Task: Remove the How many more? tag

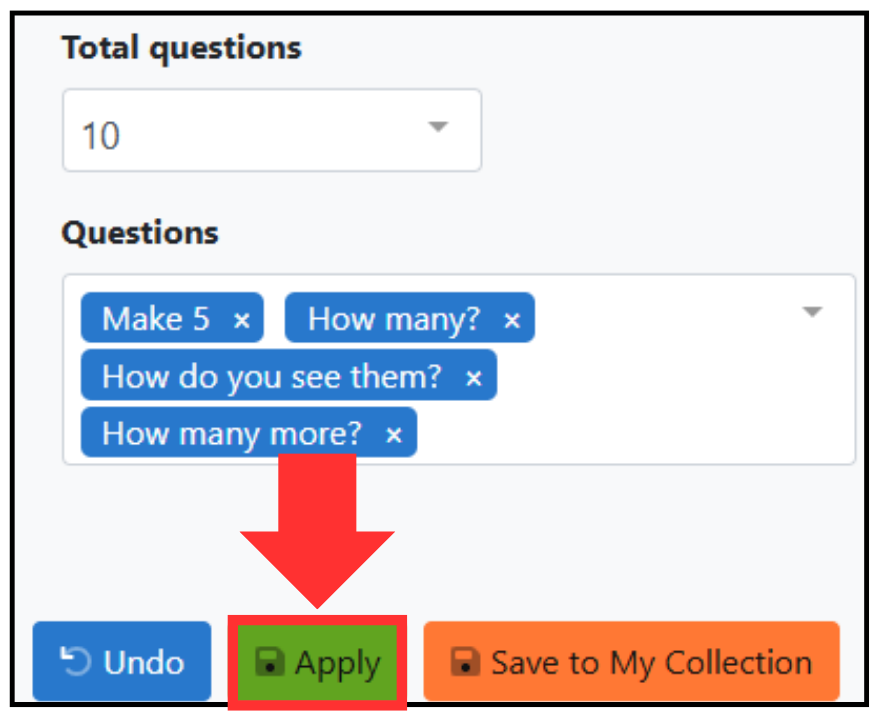Action: [x=393, y=435]
